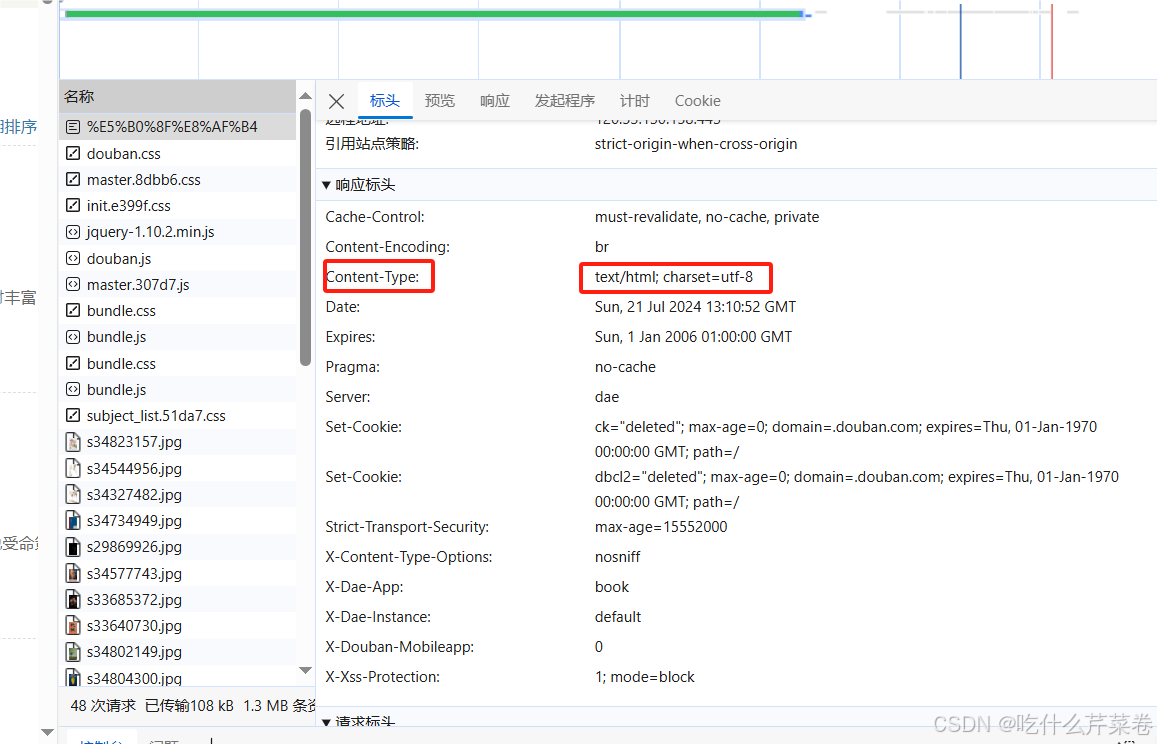Screen dimensions: 1157x744
Task: Click the text/html; charset=utf-8 value
Action: (674, 277)
